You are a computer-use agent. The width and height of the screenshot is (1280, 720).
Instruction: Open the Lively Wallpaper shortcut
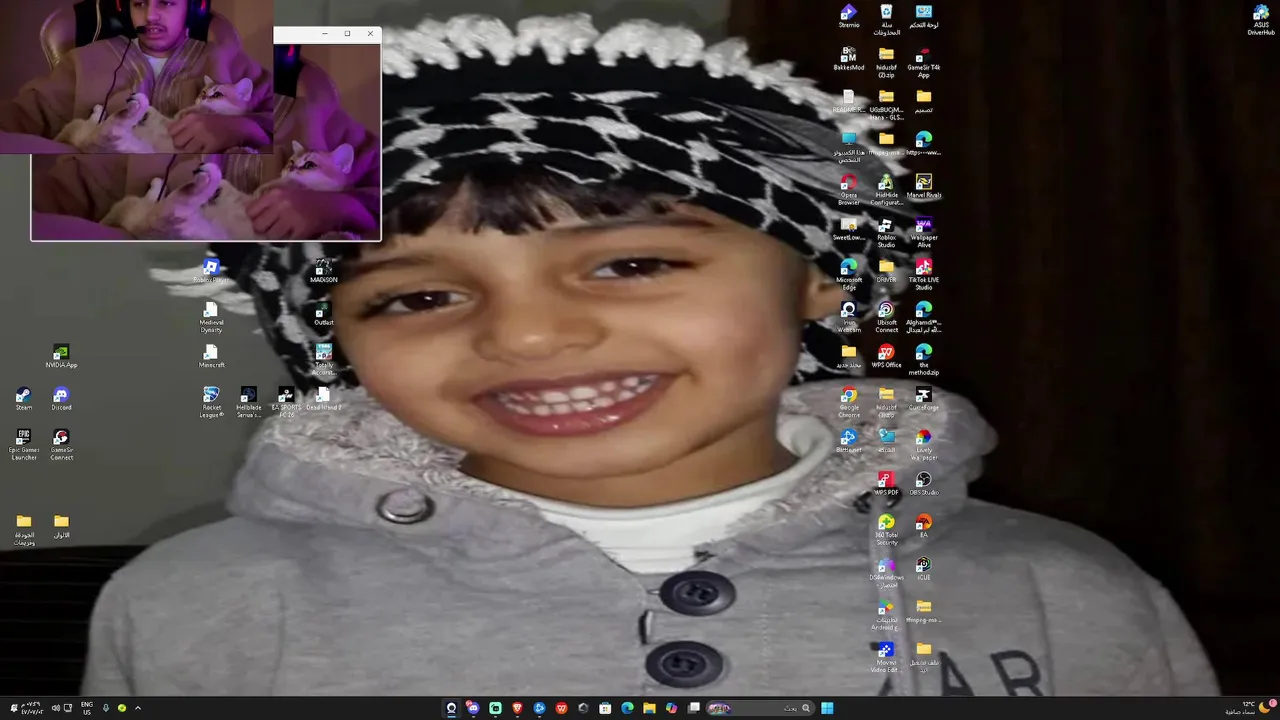click(923, 444)
